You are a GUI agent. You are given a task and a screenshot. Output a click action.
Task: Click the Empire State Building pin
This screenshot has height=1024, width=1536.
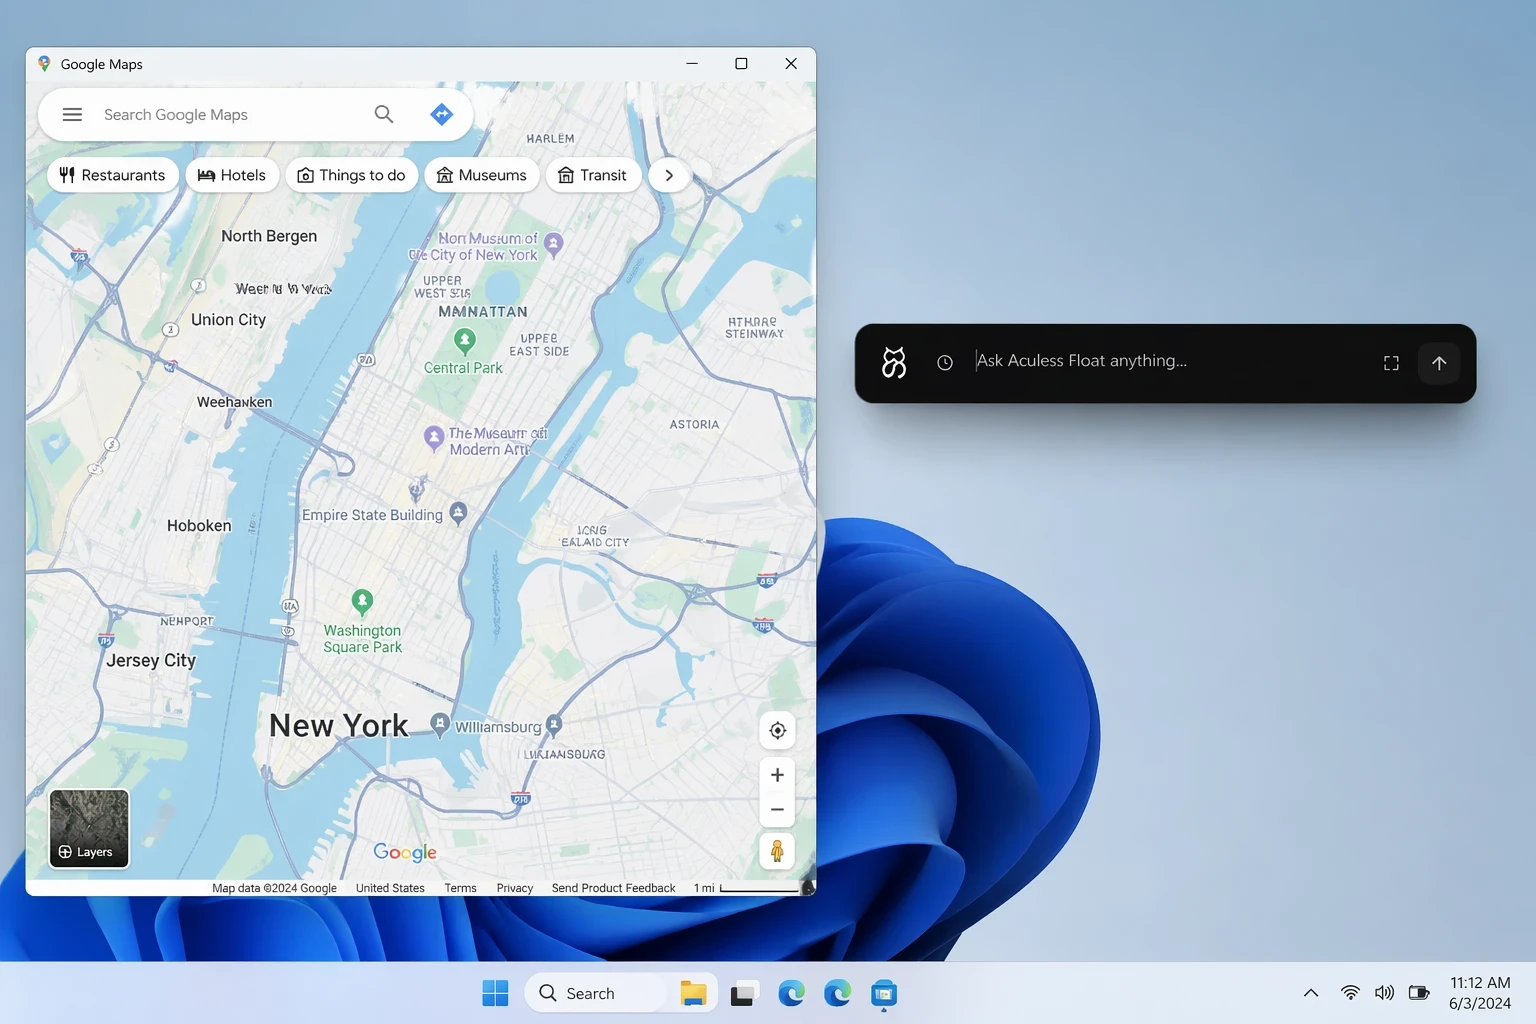(x=458, y=513)
